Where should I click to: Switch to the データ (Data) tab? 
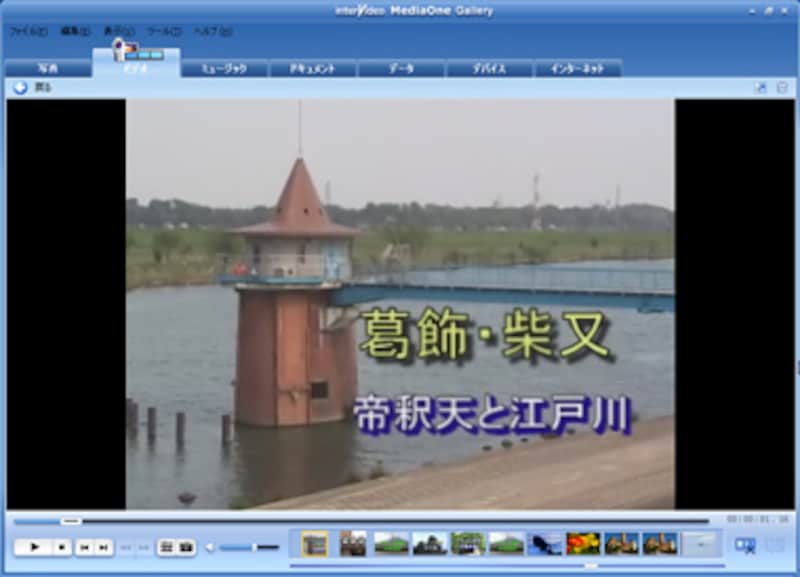(401, 68)
